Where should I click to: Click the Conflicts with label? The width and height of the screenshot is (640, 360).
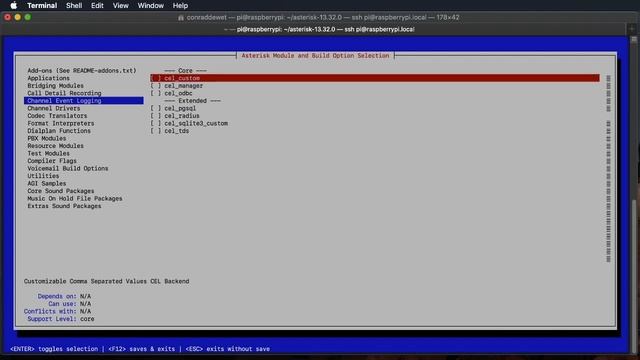point(50,311)
